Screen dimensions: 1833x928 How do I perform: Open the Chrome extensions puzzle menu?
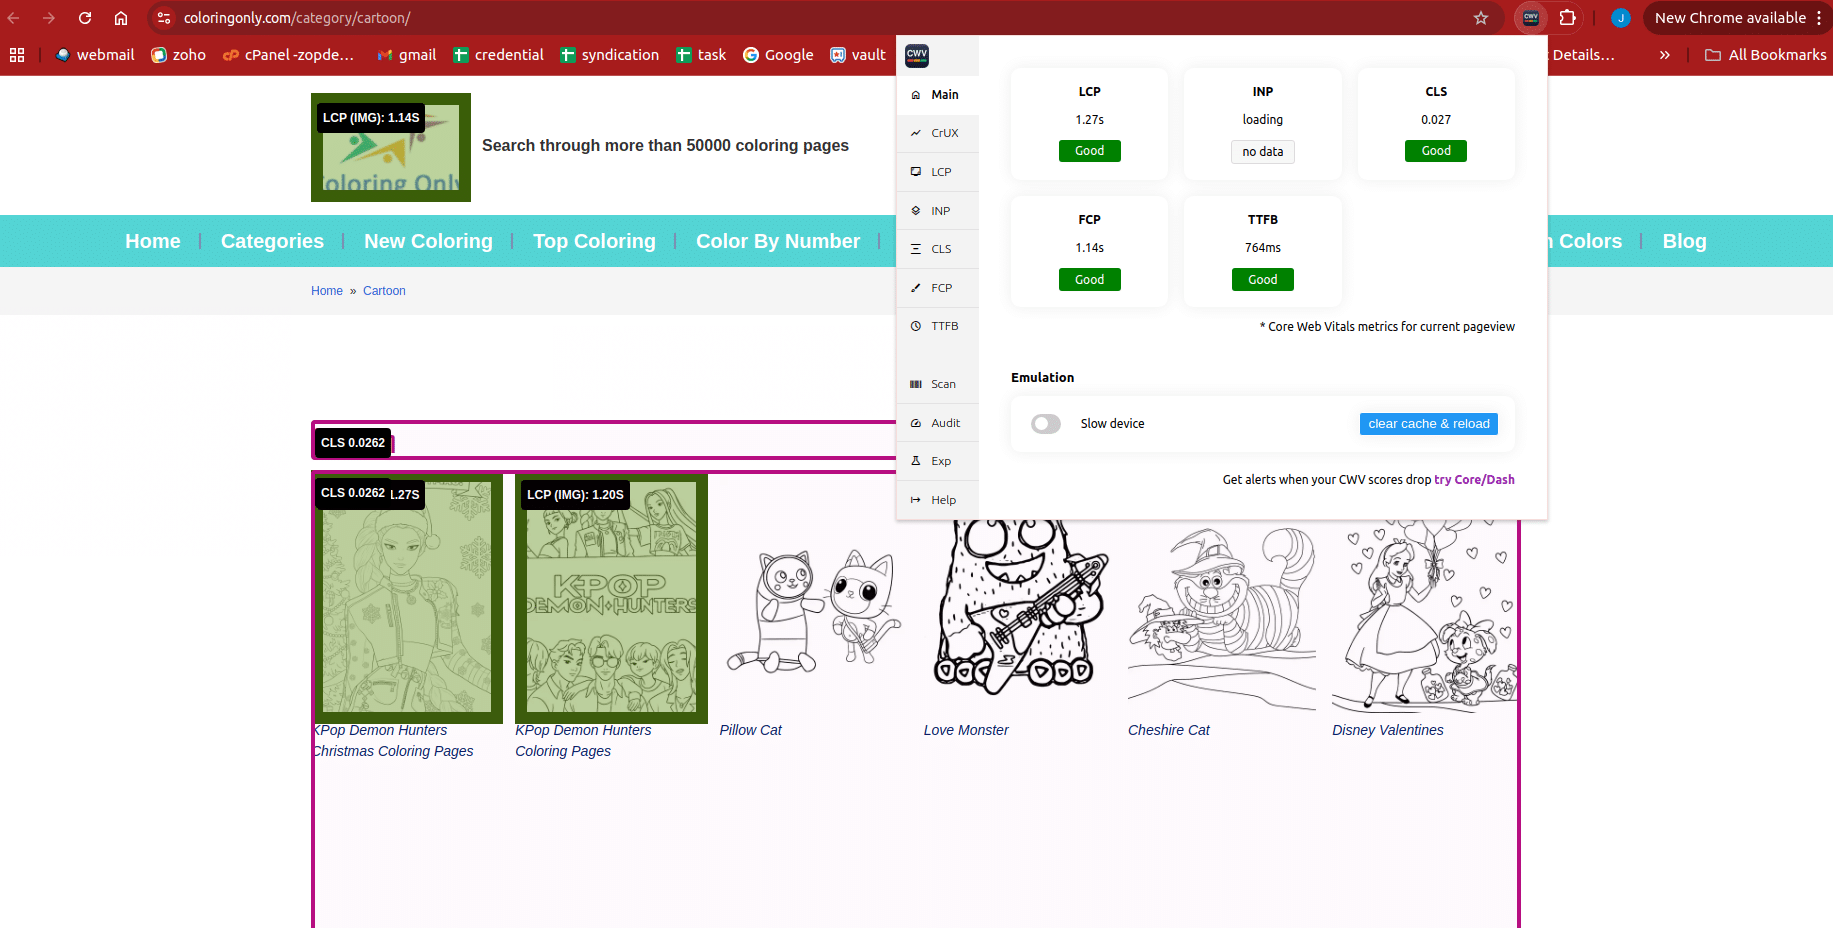[x=1567, y=18]
